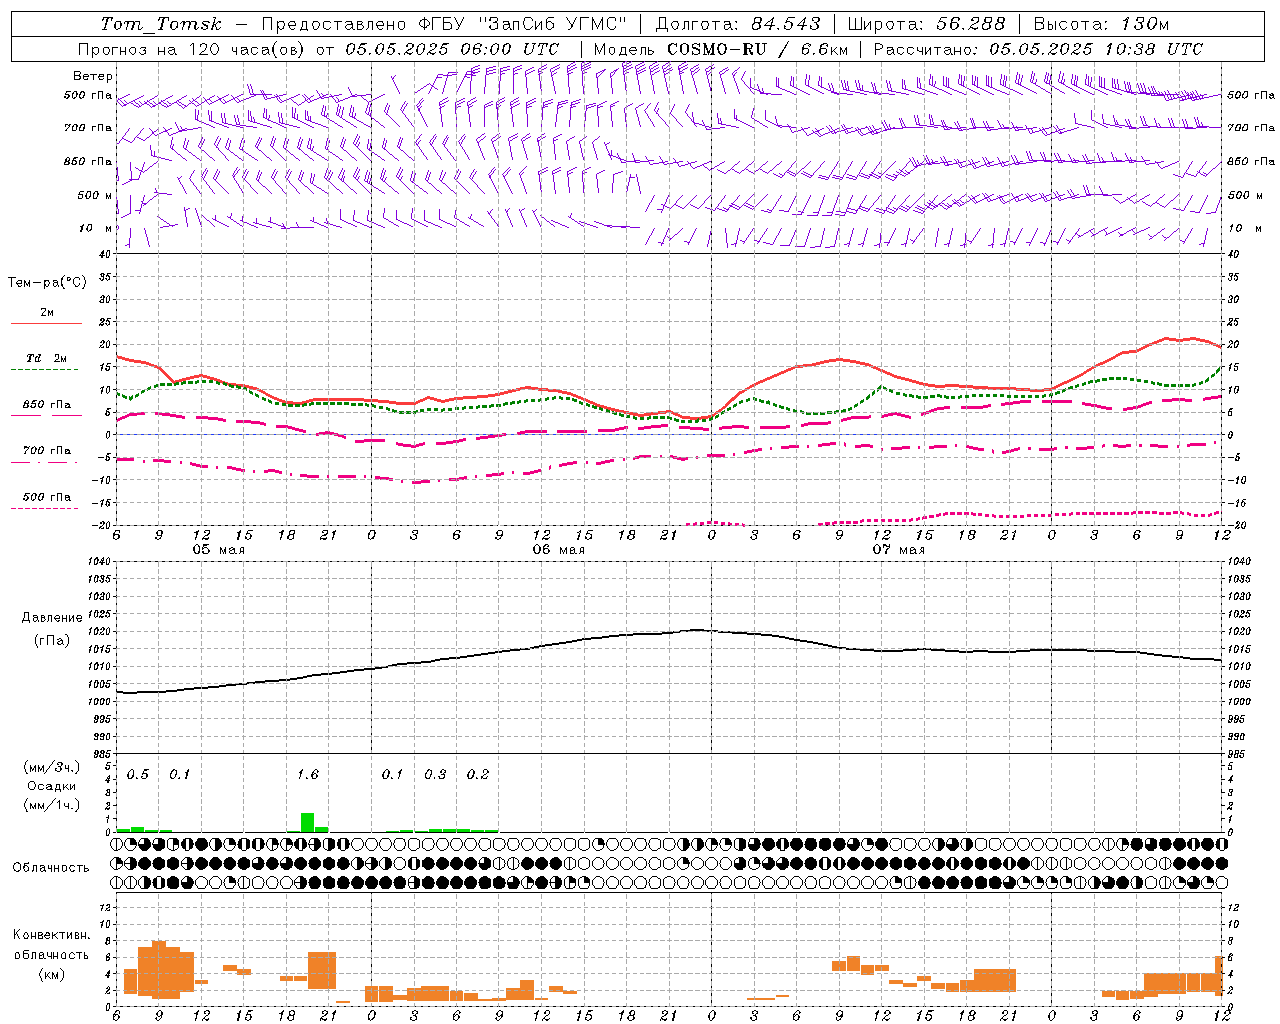
Task: Select the 'Широта: 56.288' header field
Action: tap(926, 24)
